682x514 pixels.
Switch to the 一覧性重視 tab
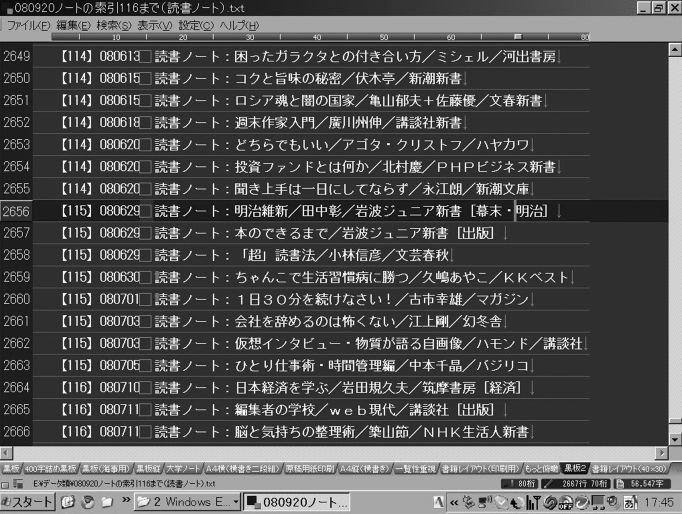(415, 468)
